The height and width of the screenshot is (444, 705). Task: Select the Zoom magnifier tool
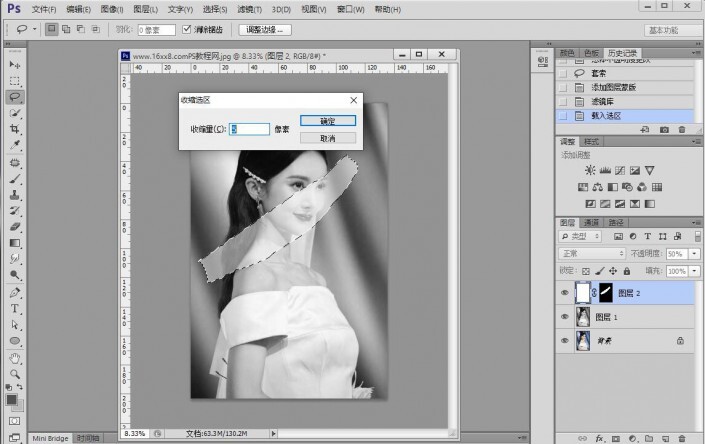(x=15, y=373)
